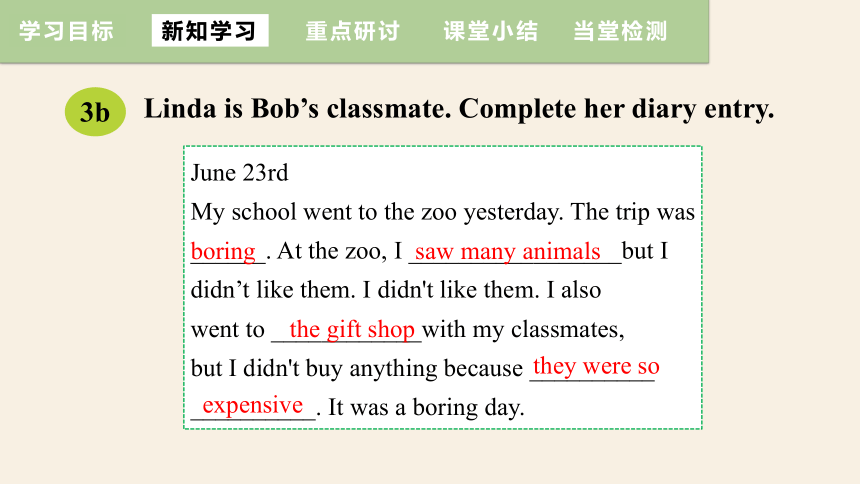Select the red answer 'boring'
Image resolution: width=860 pixels, height=484 pixels.
coord(223,252)
